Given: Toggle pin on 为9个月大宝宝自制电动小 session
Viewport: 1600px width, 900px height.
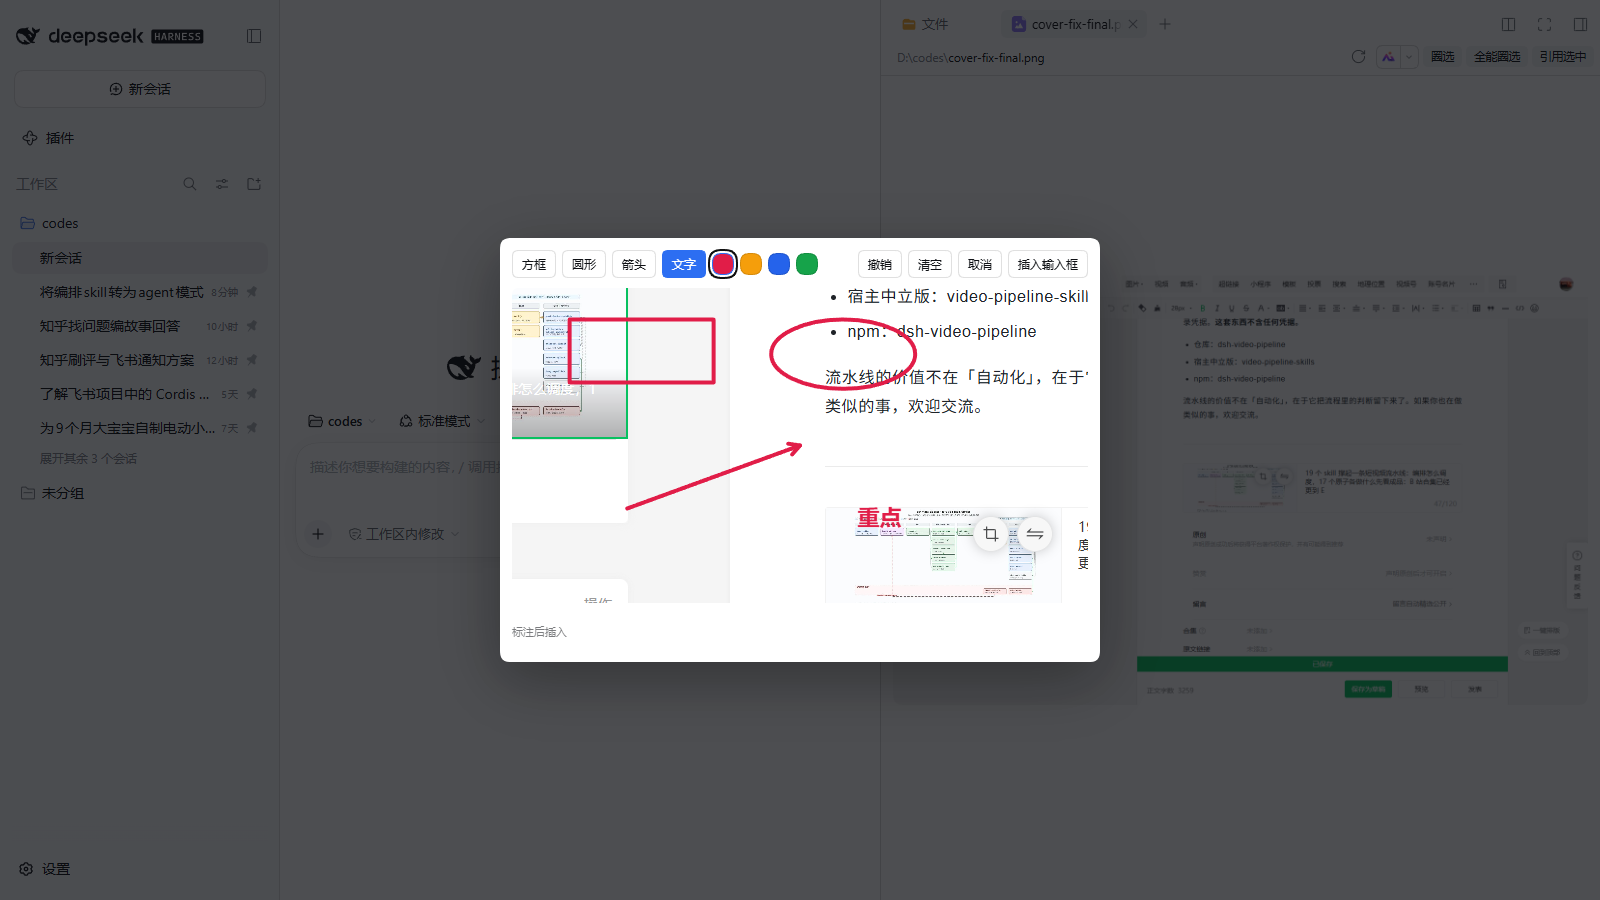Looking at the screenshot, I should click(252, 428).
